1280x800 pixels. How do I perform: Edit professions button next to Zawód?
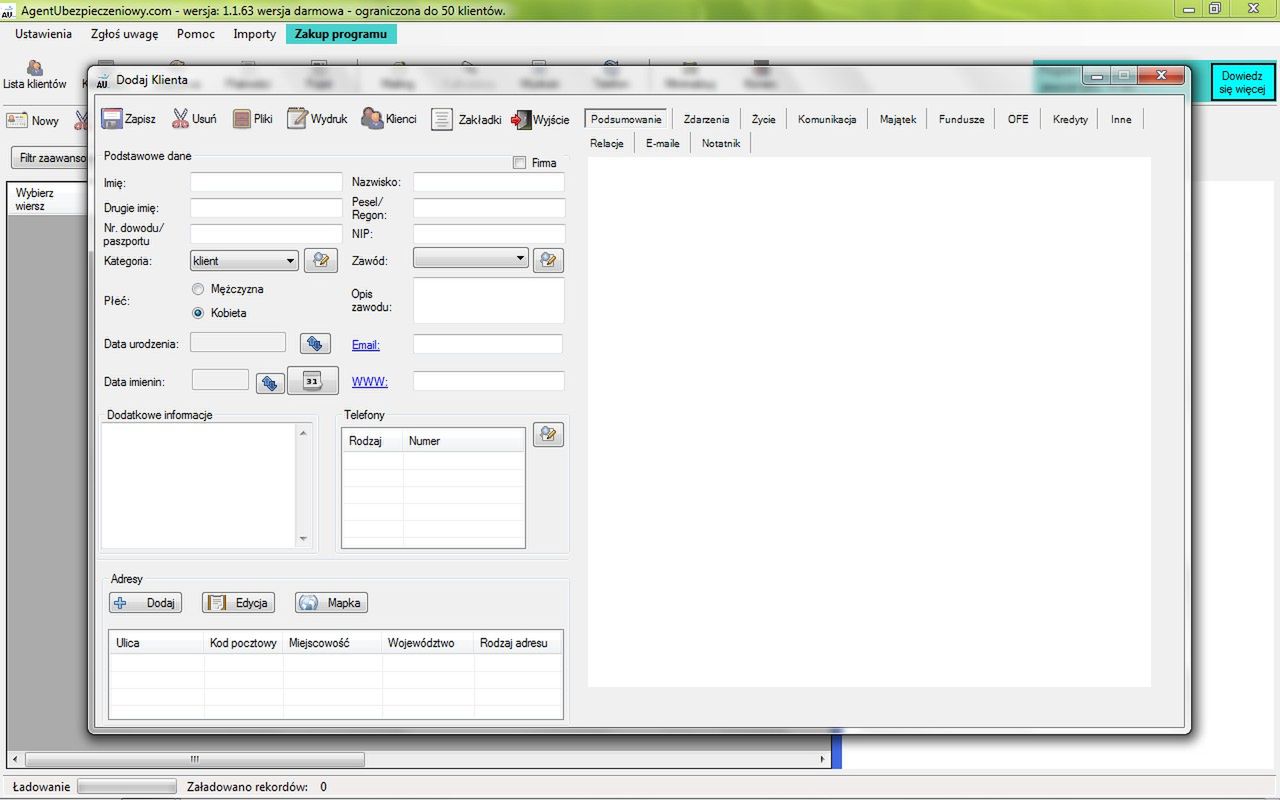pyautogui.click(x=548, y=260)
